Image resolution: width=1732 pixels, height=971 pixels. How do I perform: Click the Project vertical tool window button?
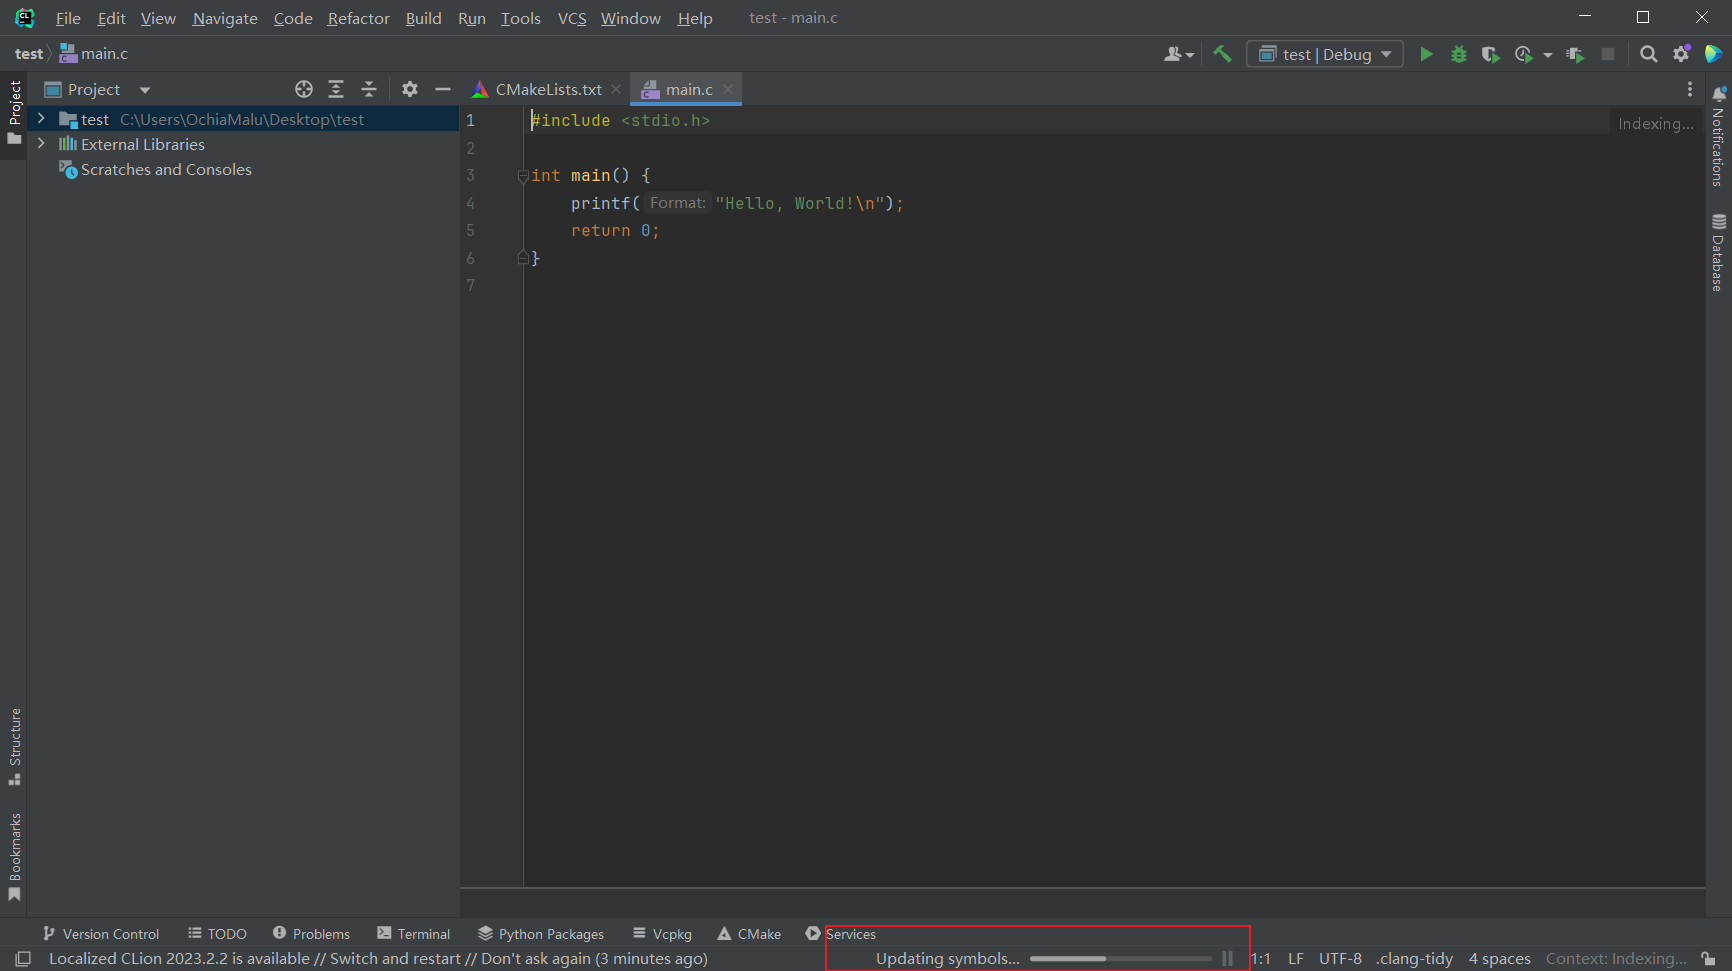click(x=15, y=112)
